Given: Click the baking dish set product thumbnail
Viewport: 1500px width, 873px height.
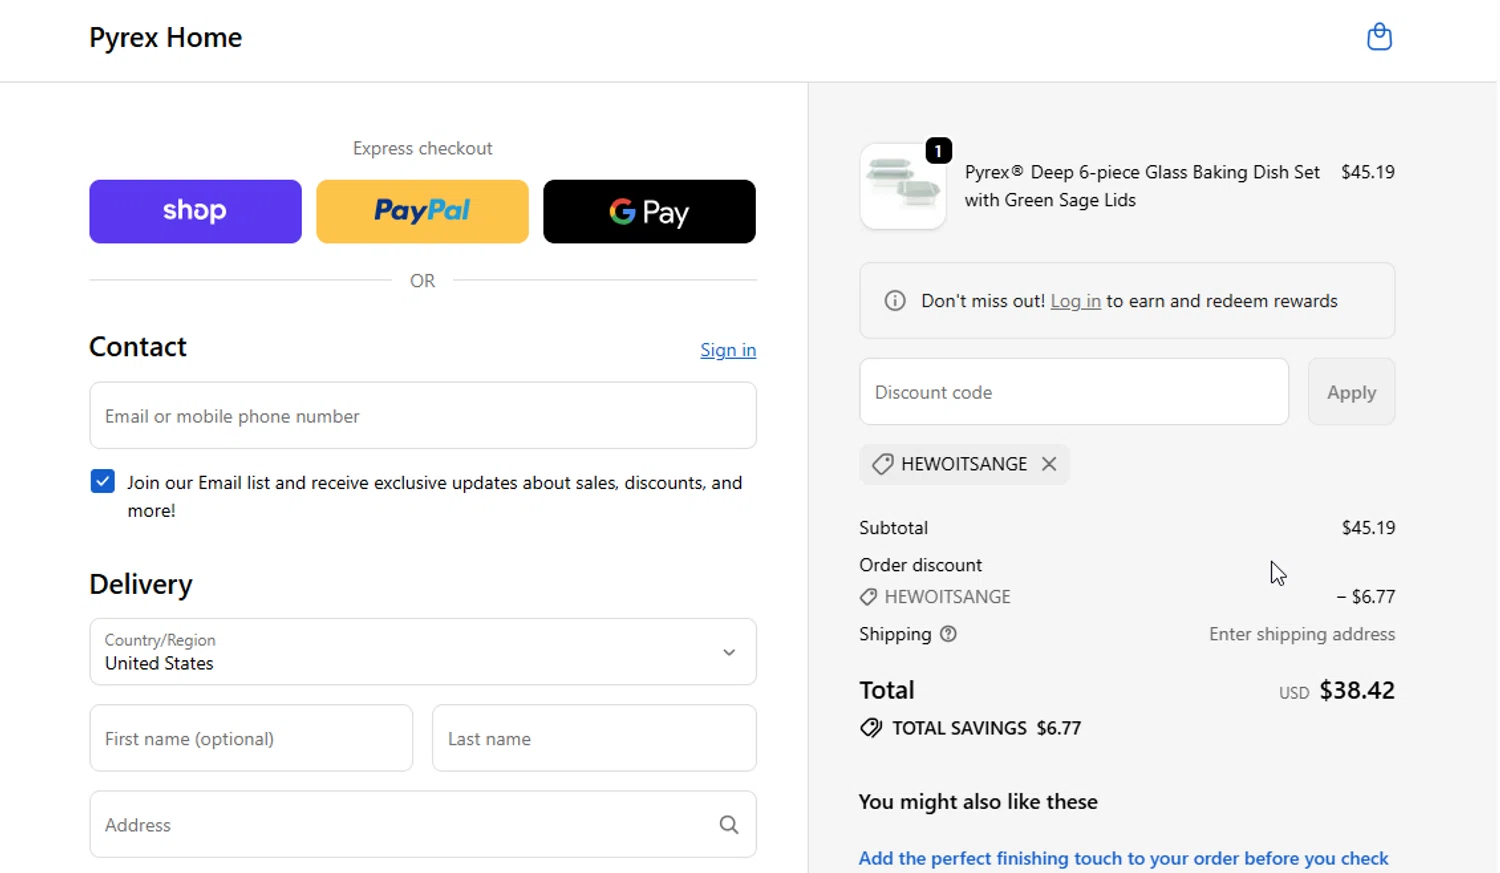Looking at the screenshot, I should click(903, 187).
